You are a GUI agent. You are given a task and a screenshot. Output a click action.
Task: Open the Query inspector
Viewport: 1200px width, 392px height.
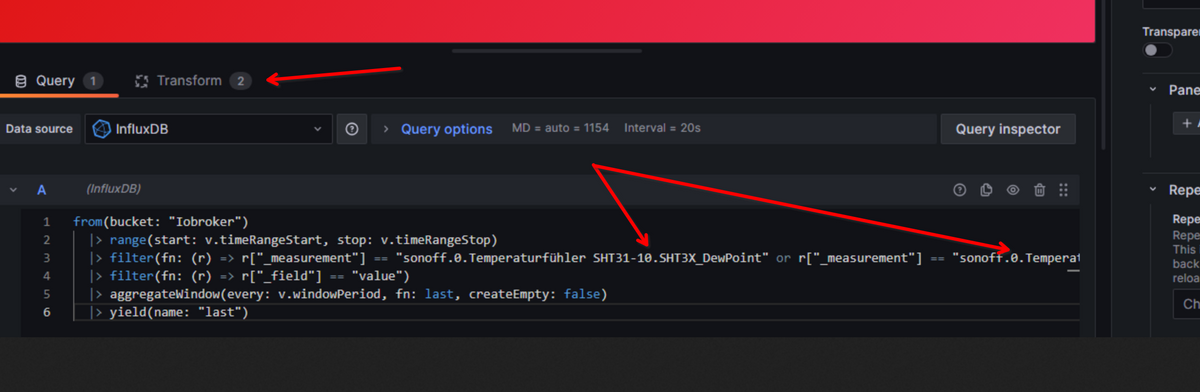1008,129
